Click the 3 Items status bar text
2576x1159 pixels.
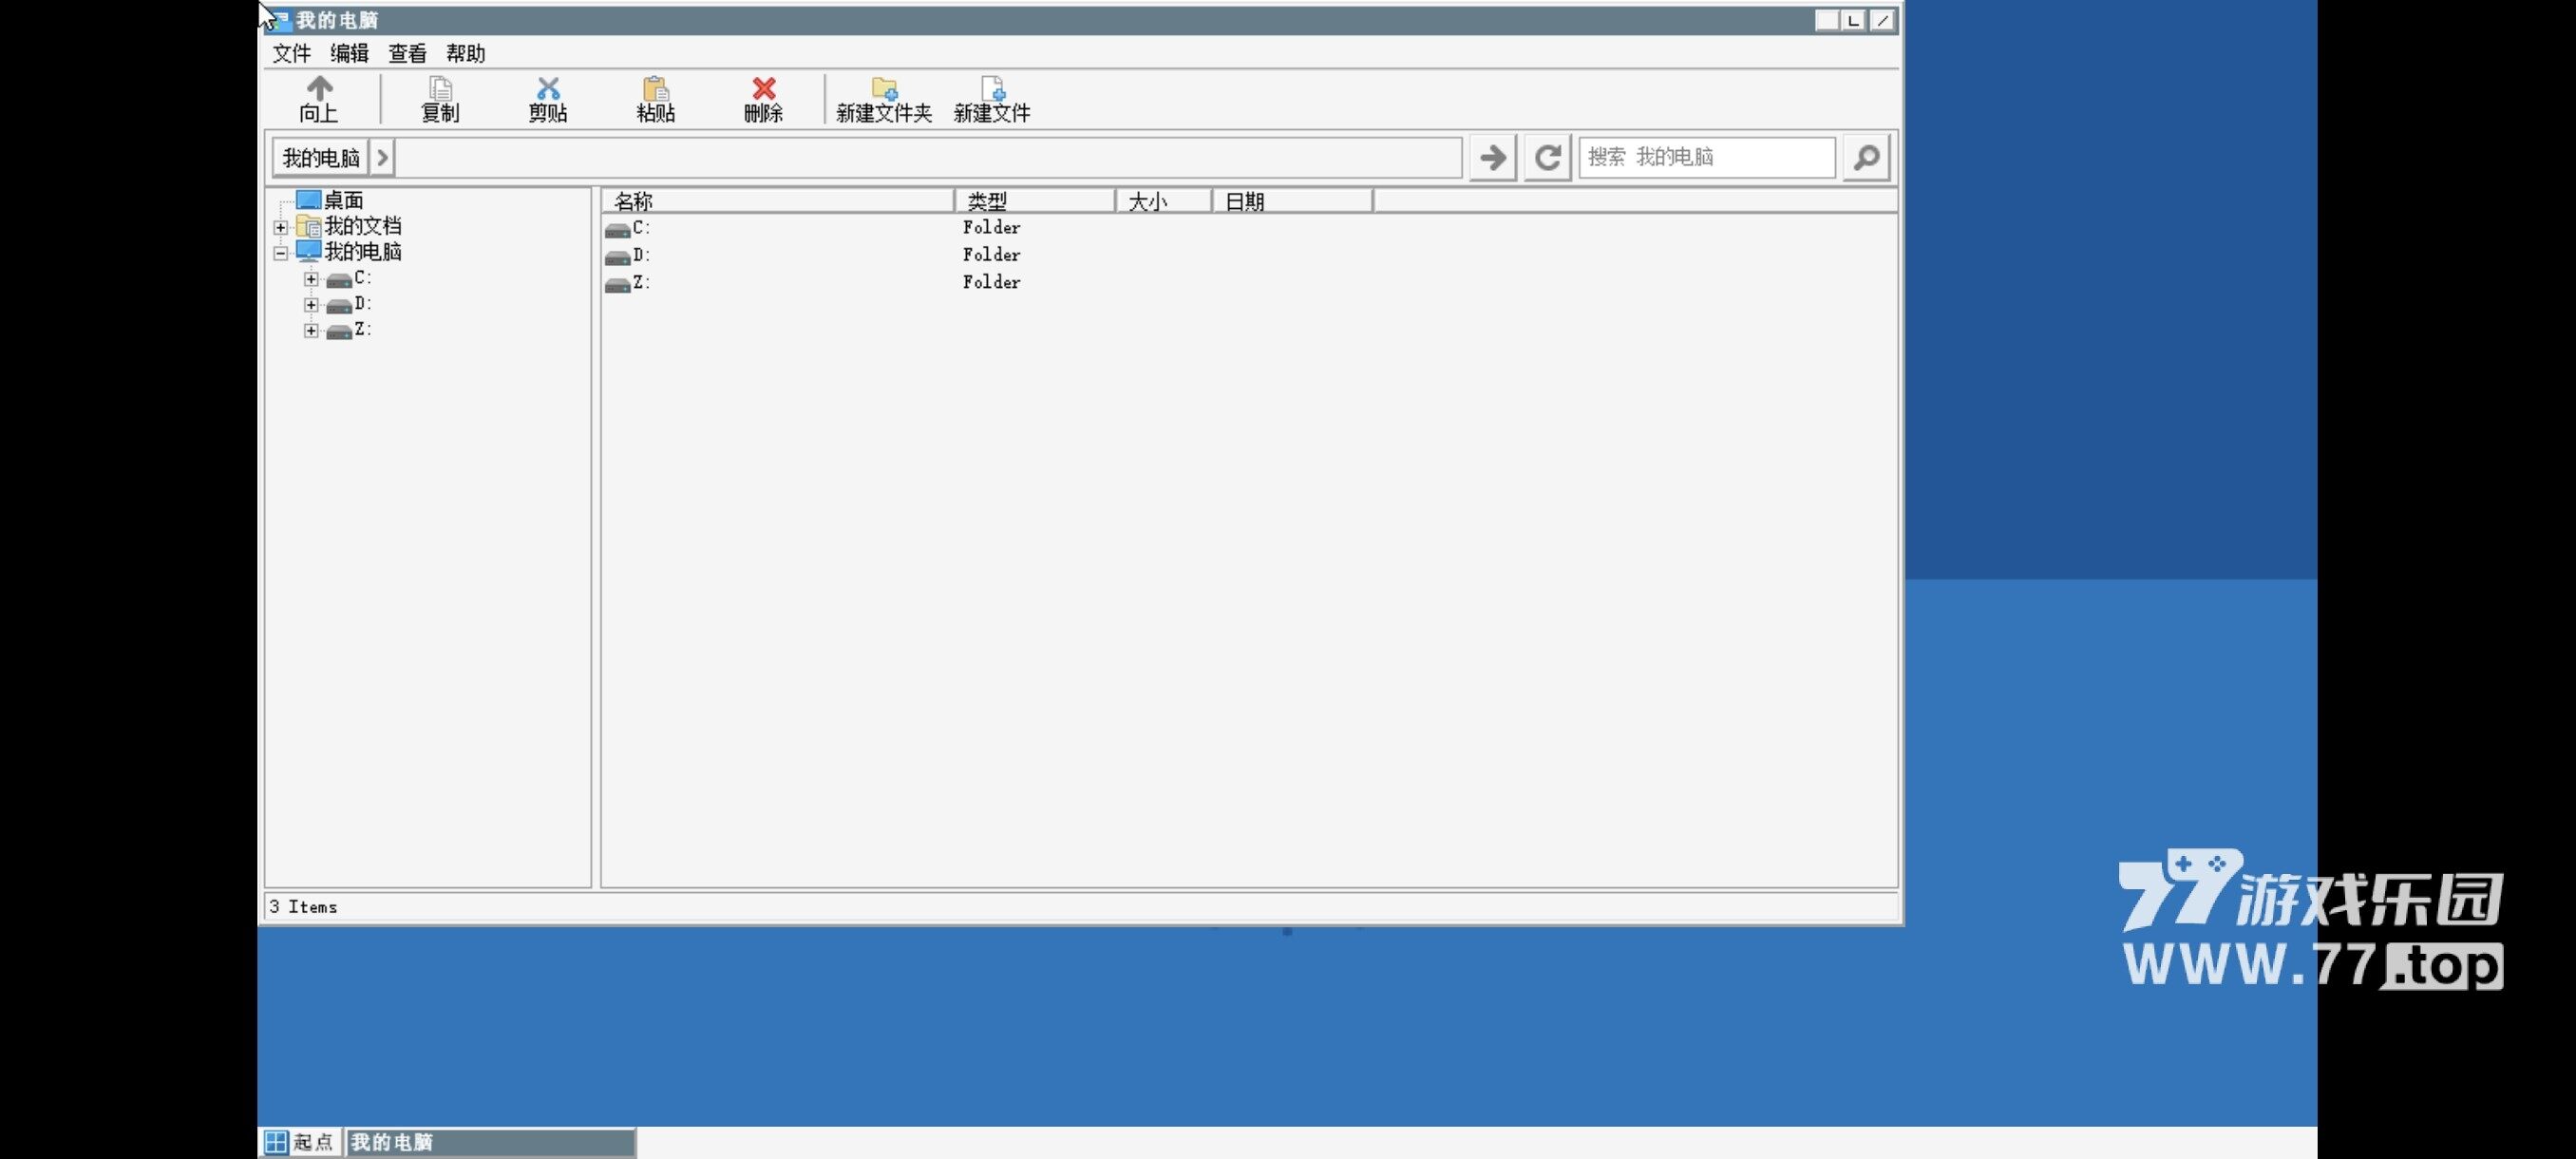pyautogui.click(x=304, y=907)
